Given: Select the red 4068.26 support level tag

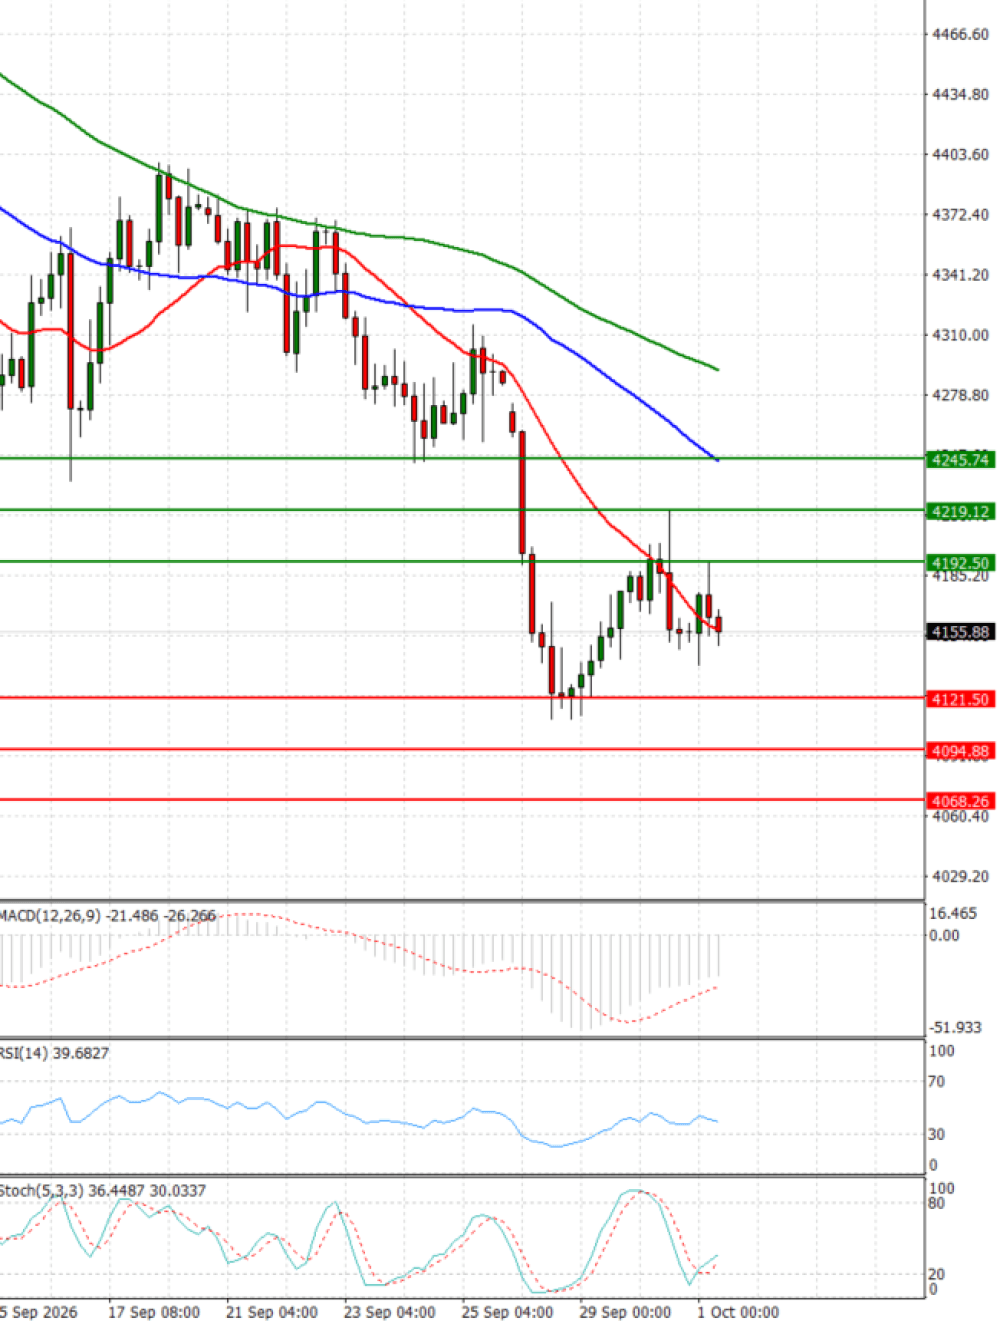Looking at the screenshot, I should click(x=960, y=801).
